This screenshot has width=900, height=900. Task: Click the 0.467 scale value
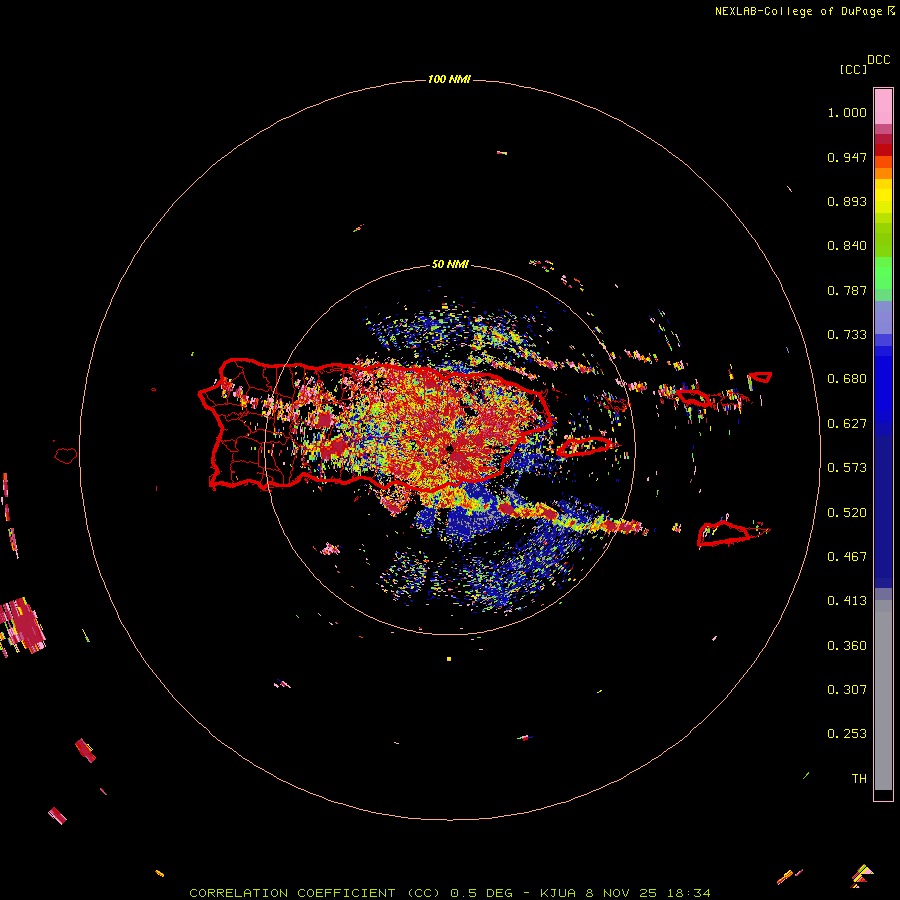[847, 557]
